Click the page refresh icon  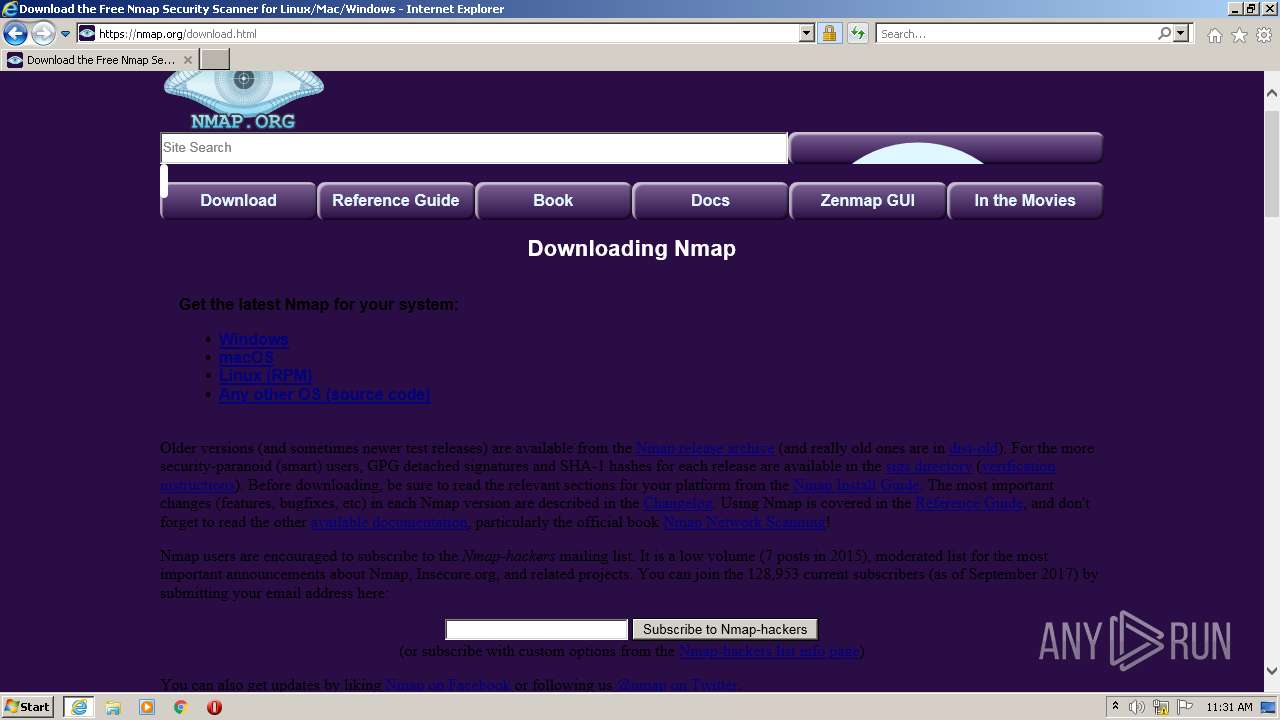(857, 34)
